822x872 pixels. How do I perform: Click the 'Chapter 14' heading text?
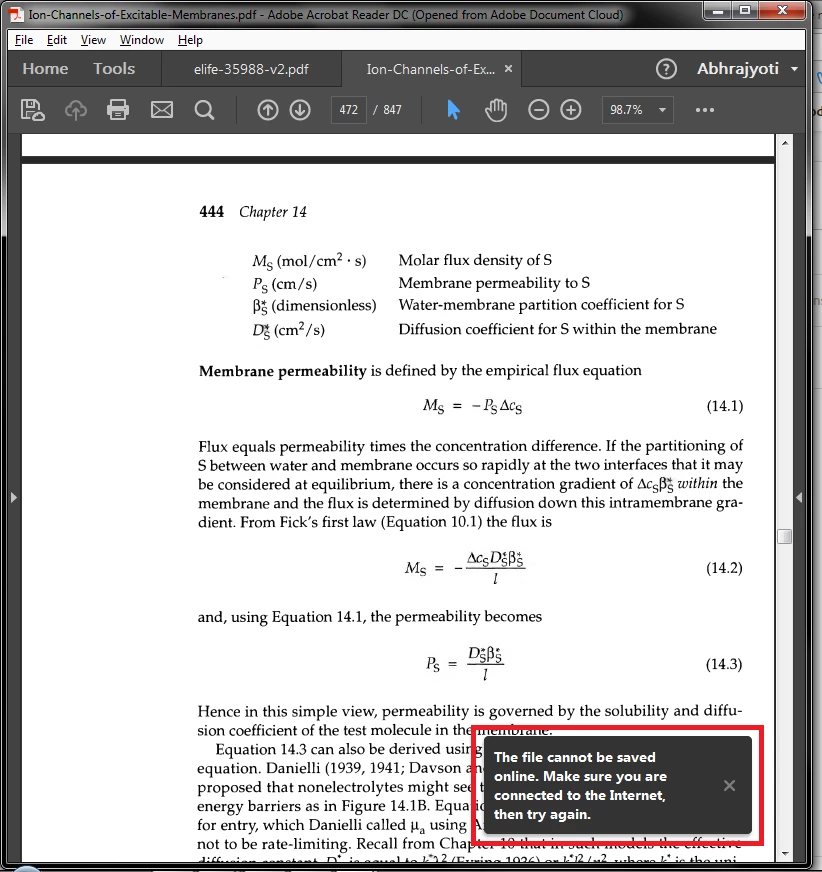(x=273, y=212)
